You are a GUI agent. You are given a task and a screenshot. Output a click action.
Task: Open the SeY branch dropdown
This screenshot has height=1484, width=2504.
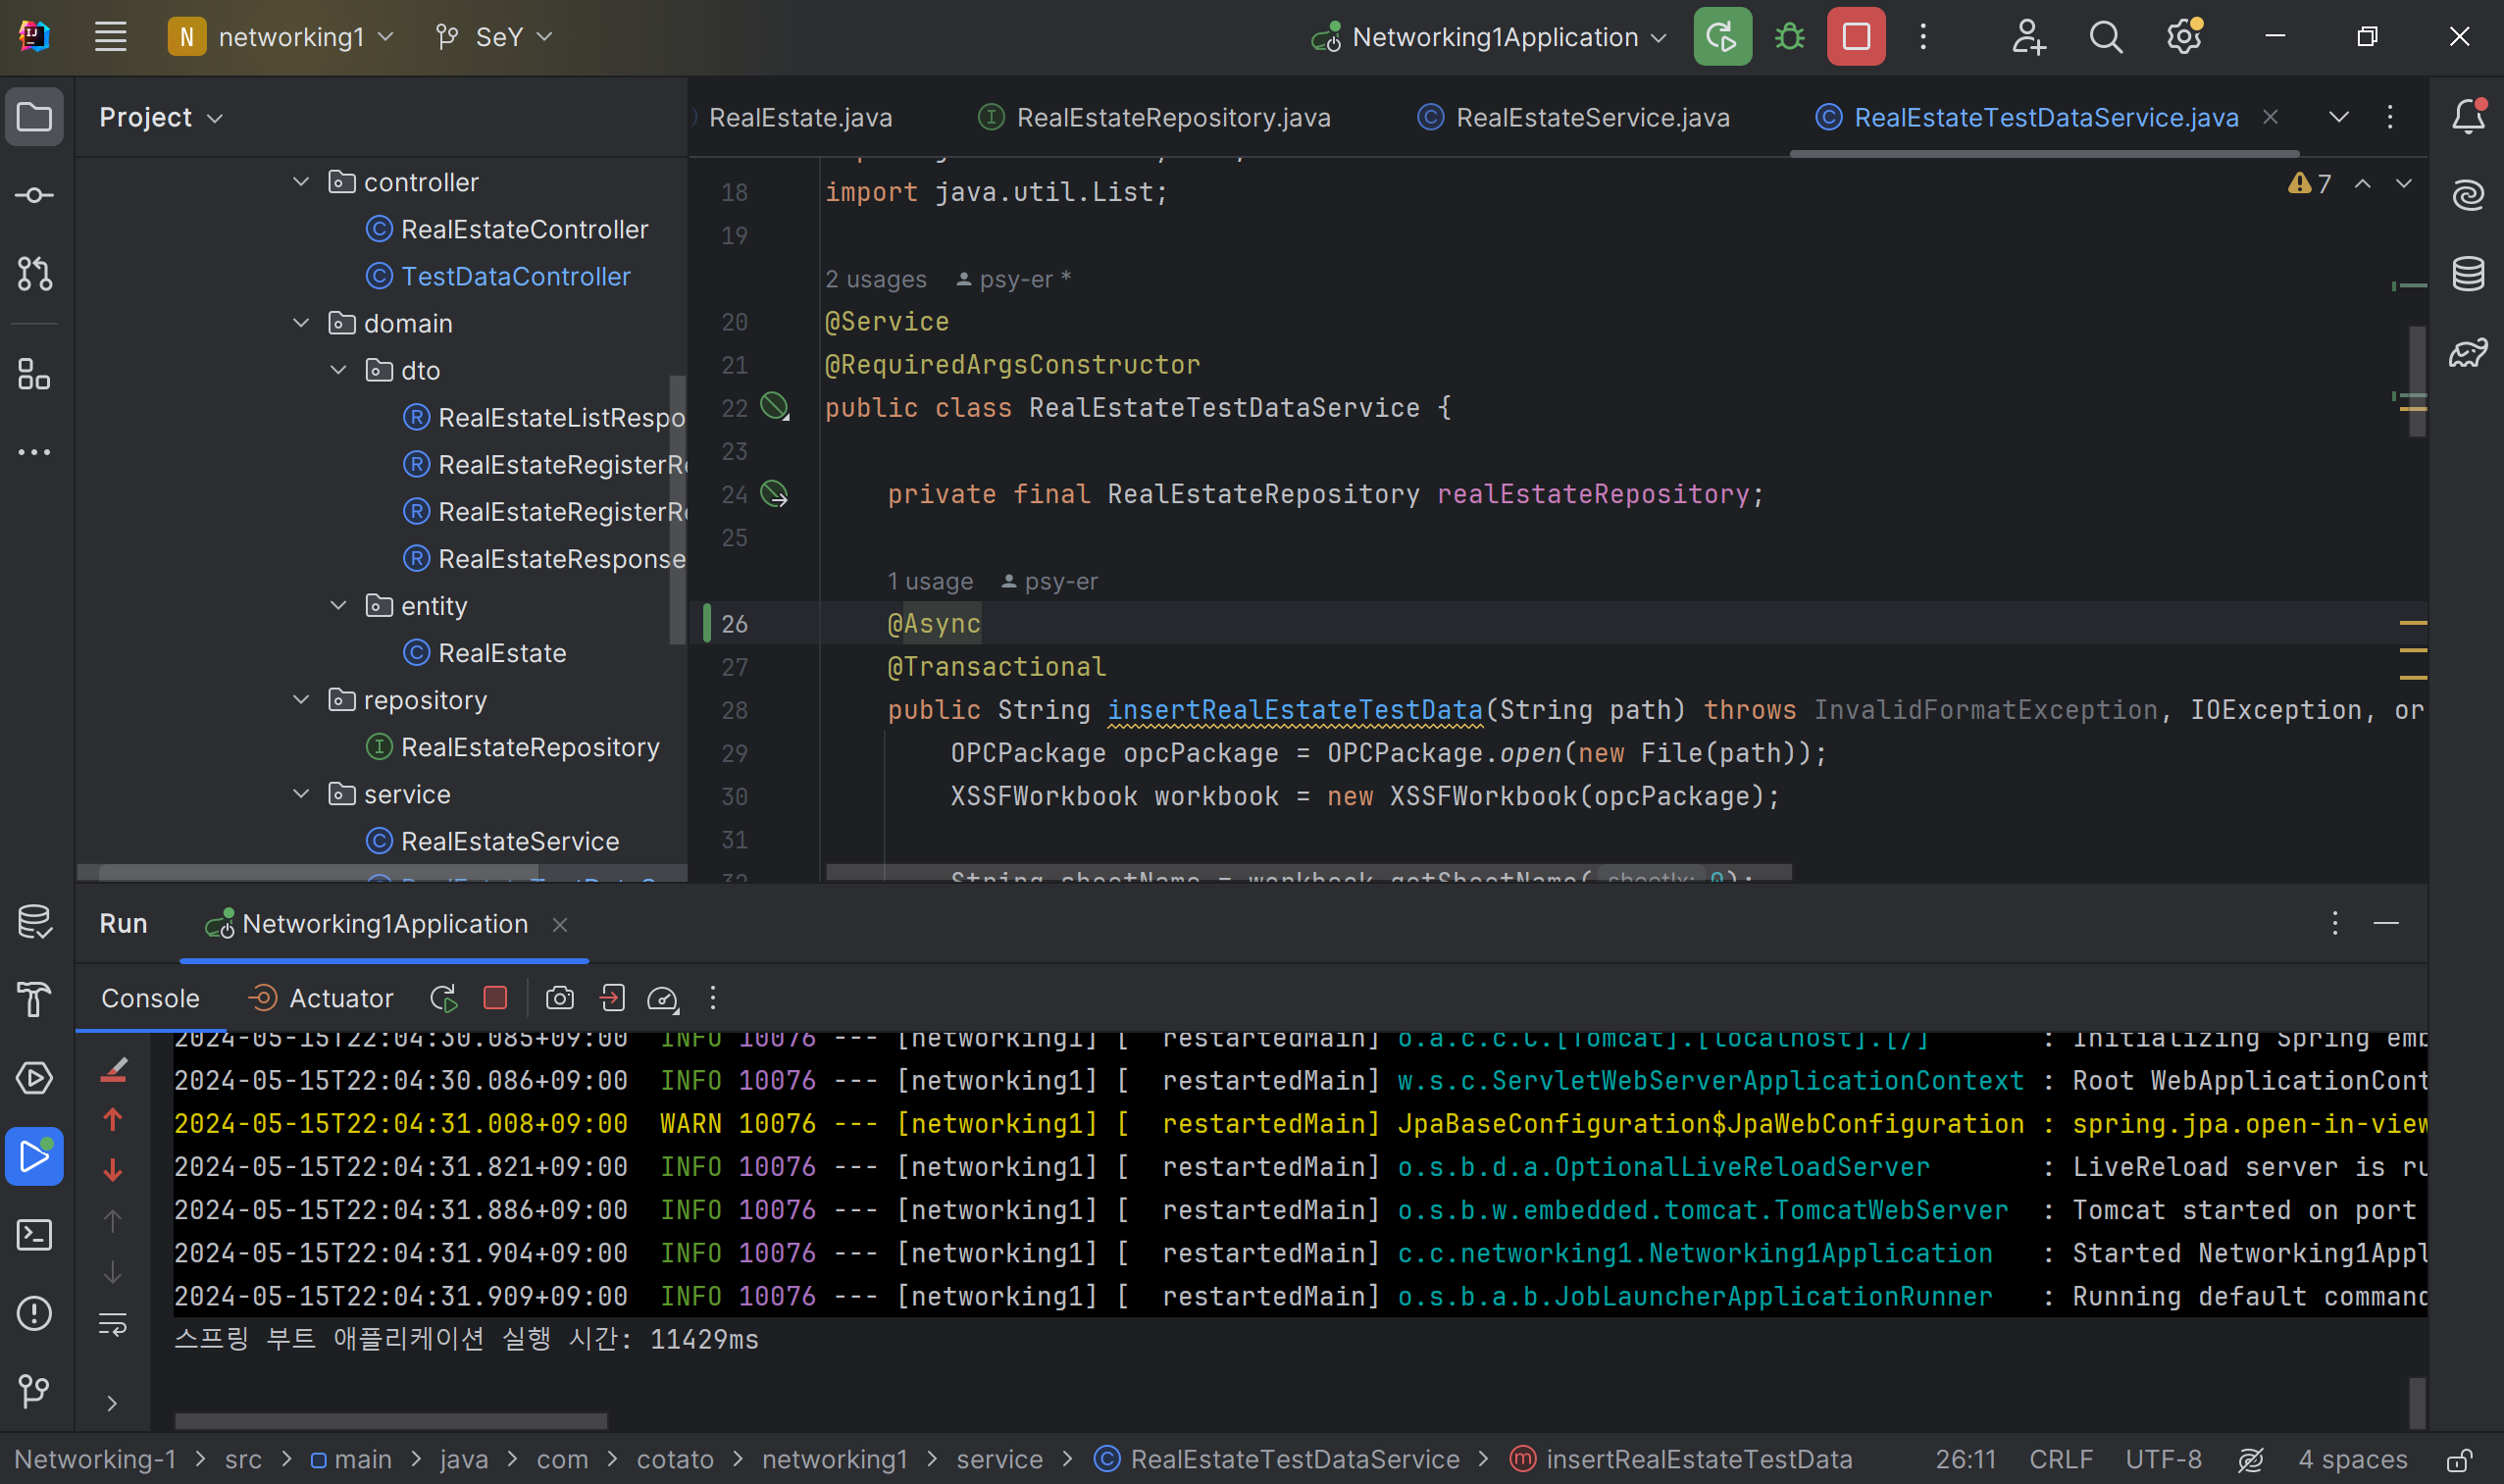pos(497,37)
